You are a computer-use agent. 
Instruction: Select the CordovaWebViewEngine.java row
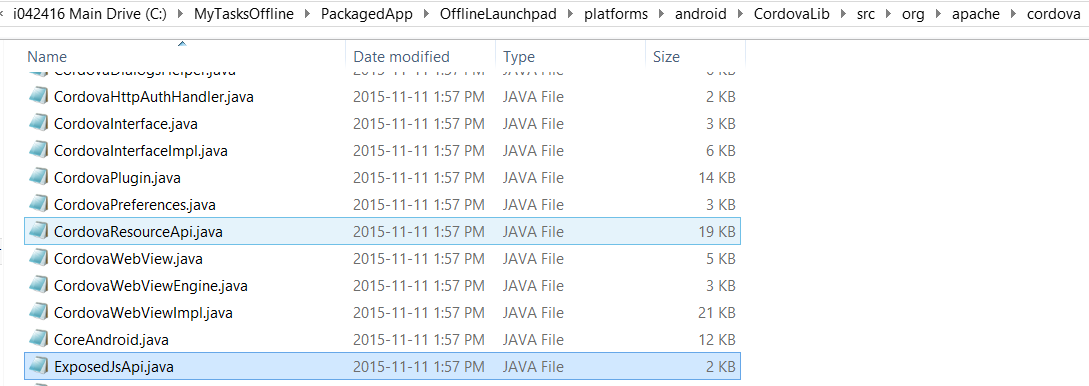382,285
